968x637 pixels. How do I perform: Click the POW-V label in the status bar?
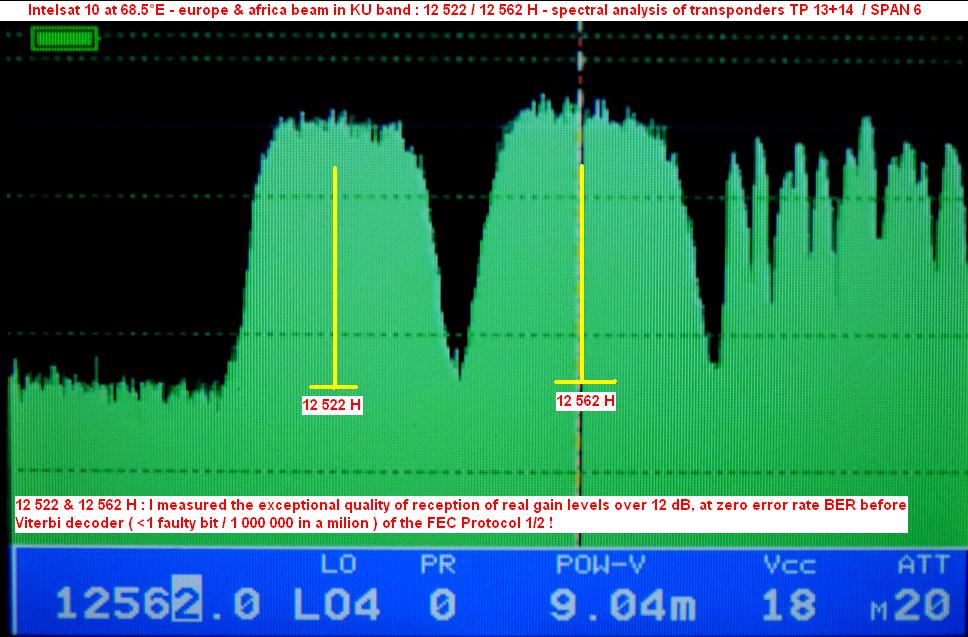602,566
